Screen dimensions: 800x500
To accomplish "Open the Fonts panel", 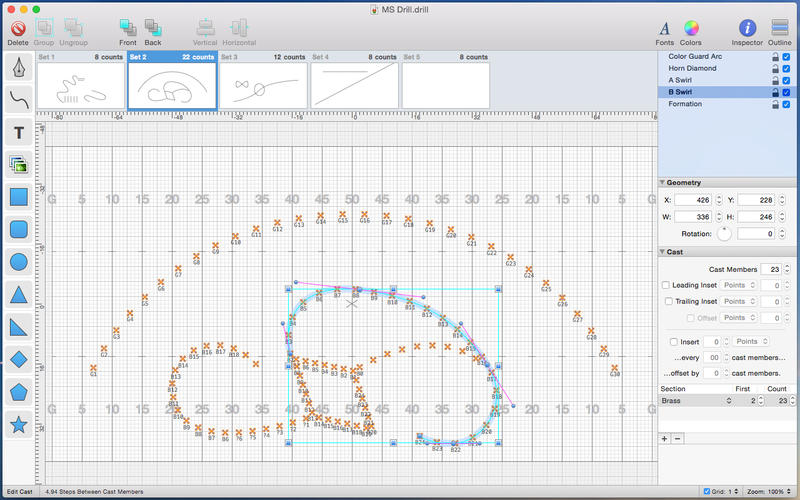I will click(664, 29).
